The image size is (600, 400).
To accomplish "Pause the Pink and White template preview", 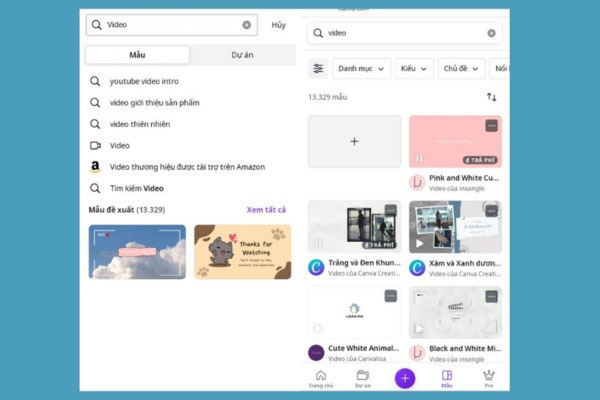I will coord(419,158).
